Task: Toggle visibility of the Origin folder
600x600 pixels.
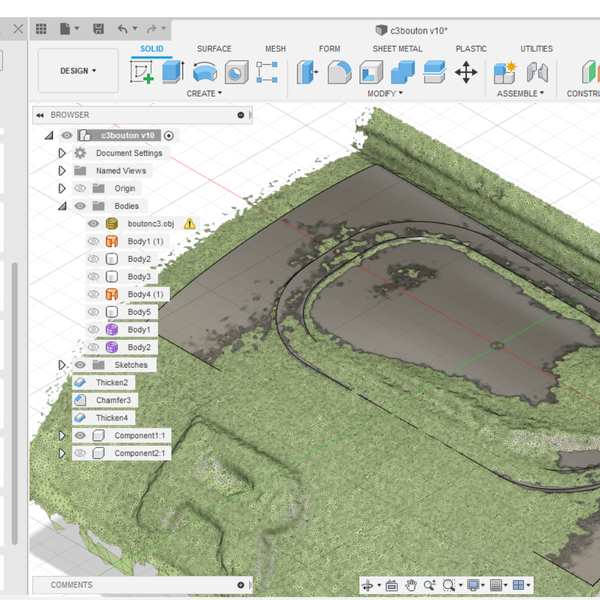Action: coord(80,188)
